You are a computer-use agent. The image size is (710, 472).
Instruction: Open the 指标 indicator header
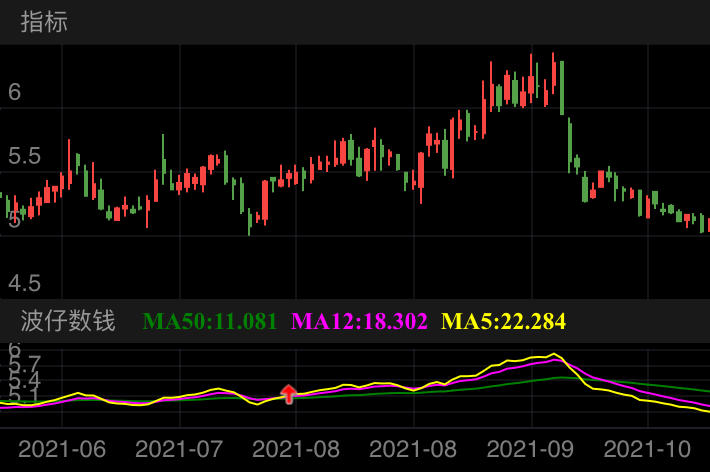pyautogui.click(x=44, y=22)
